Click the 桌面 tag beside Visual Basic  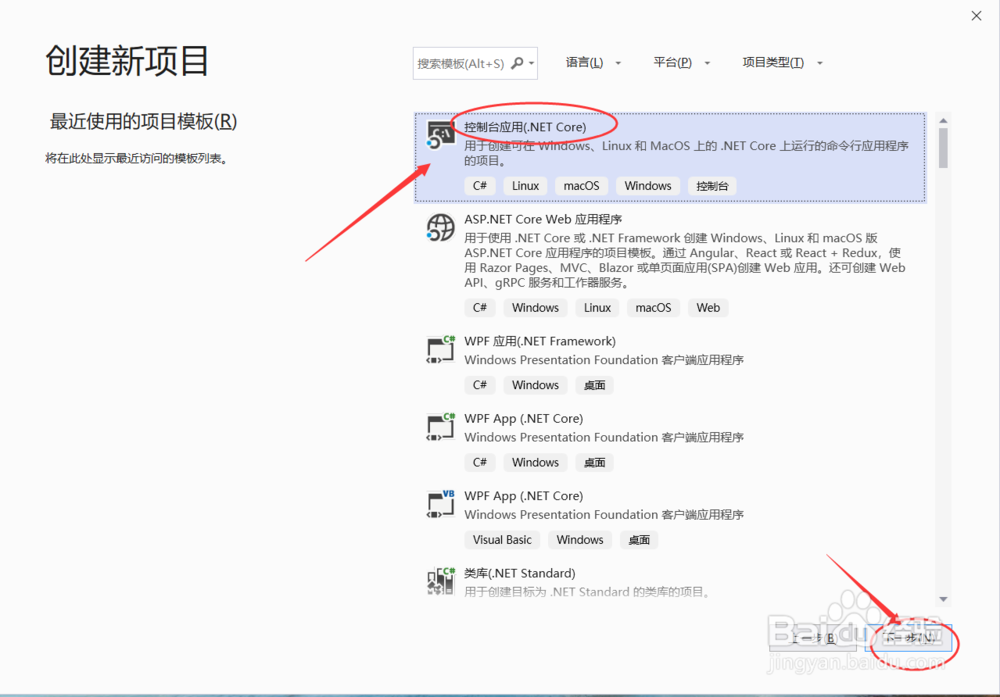point(639,540)
